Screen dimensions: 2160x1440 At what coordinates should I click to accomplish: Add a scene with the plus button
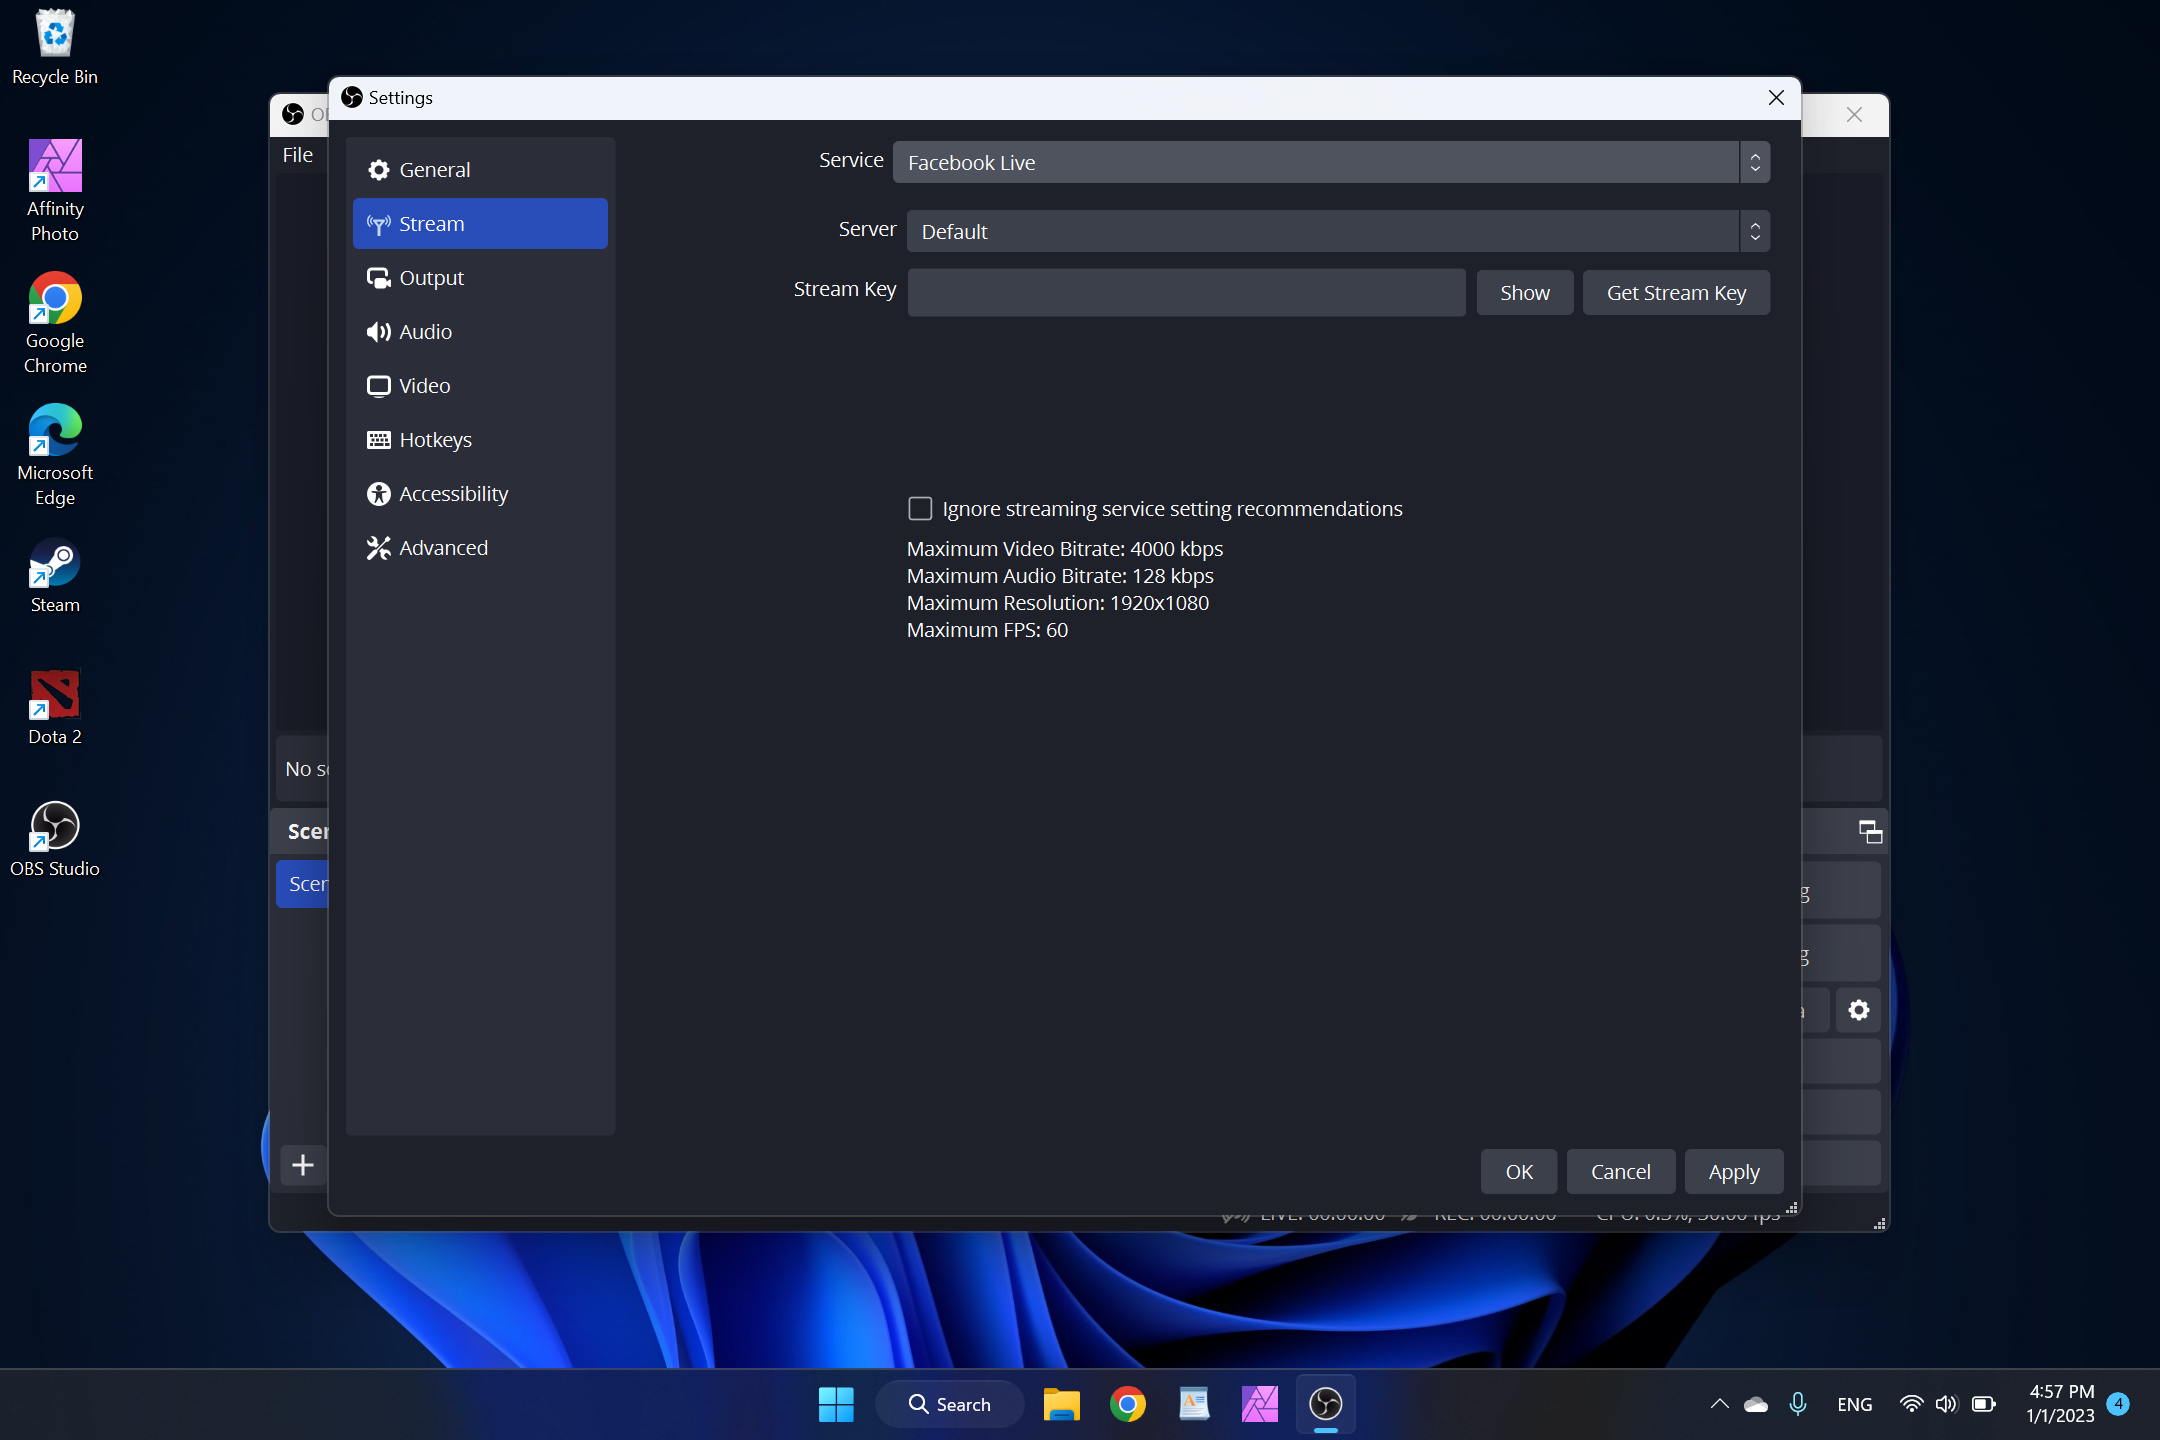(302, 1165)
